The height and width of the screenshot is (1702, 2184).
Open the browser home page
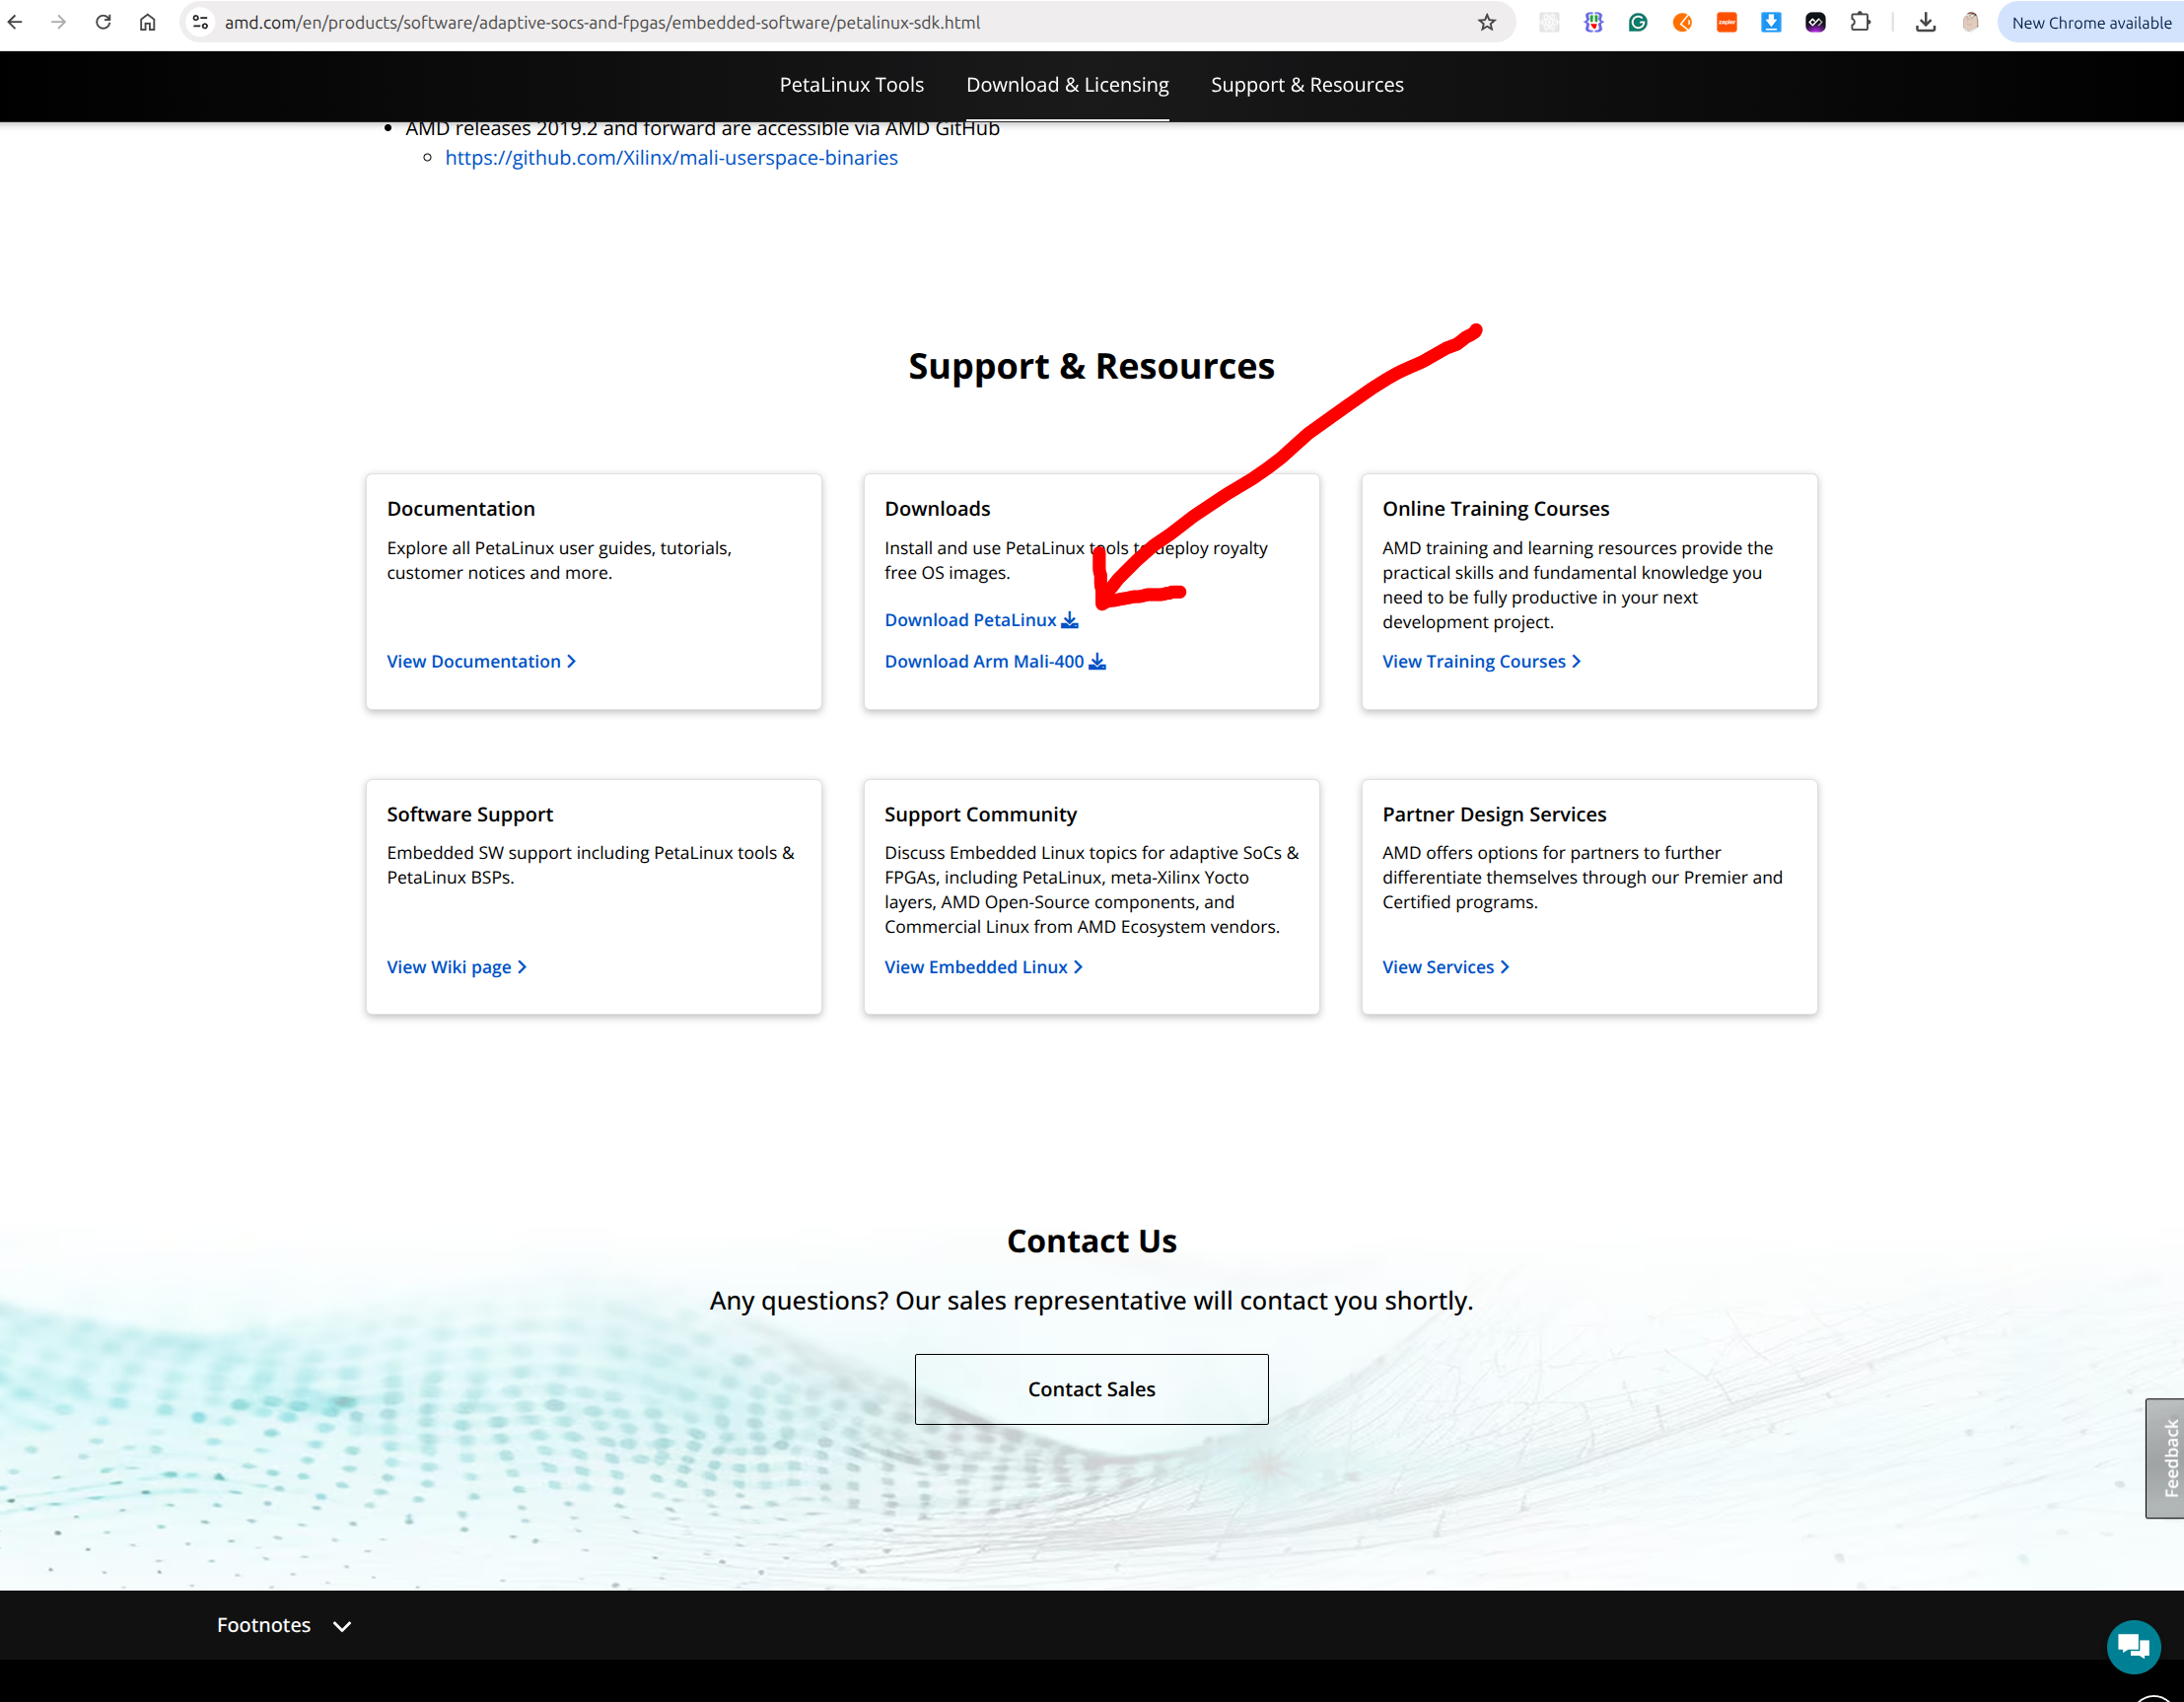coord(147,22)
